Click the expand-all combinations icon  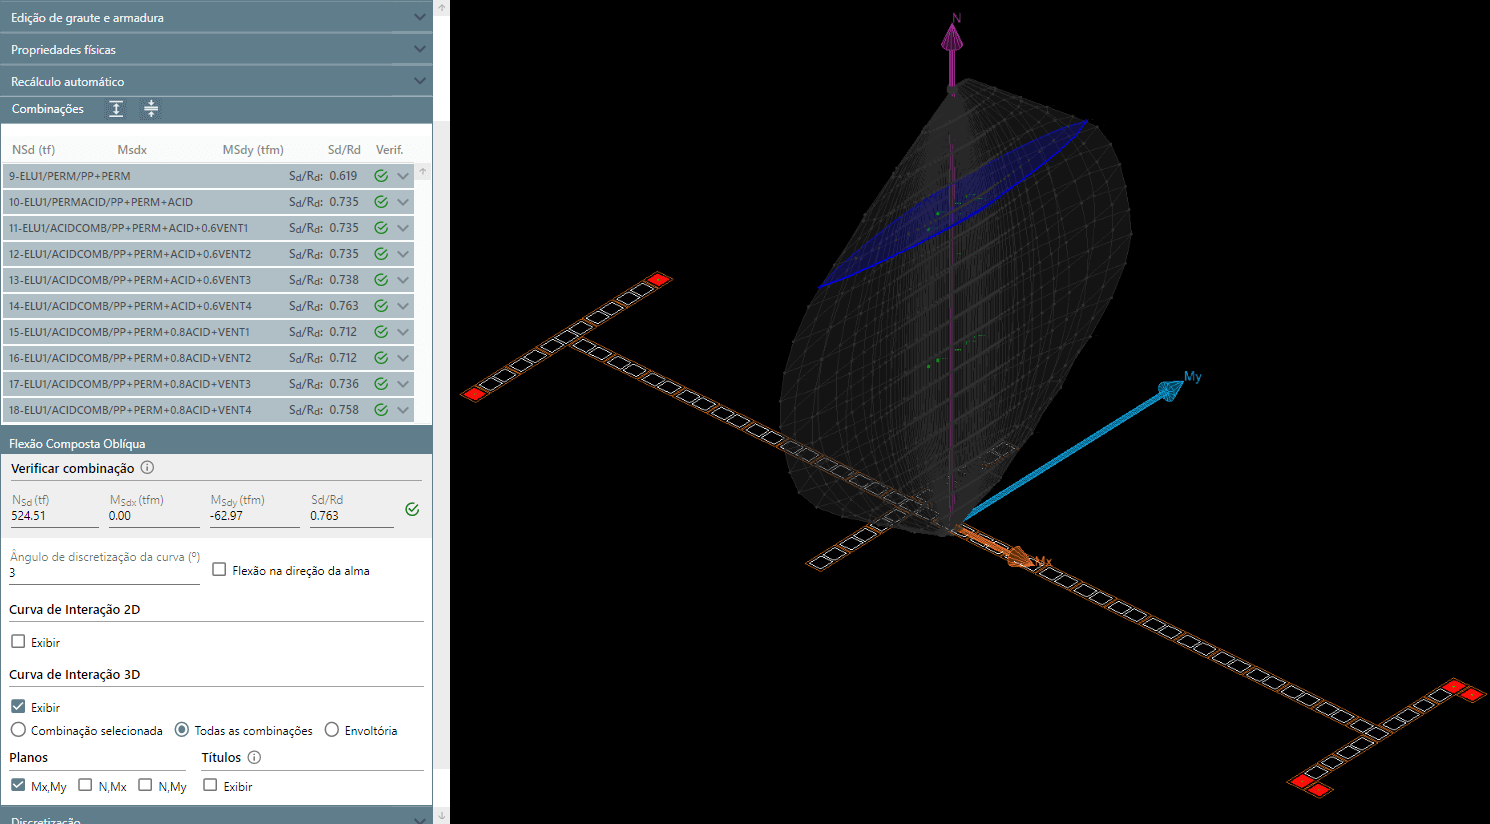tap(116, 109)
